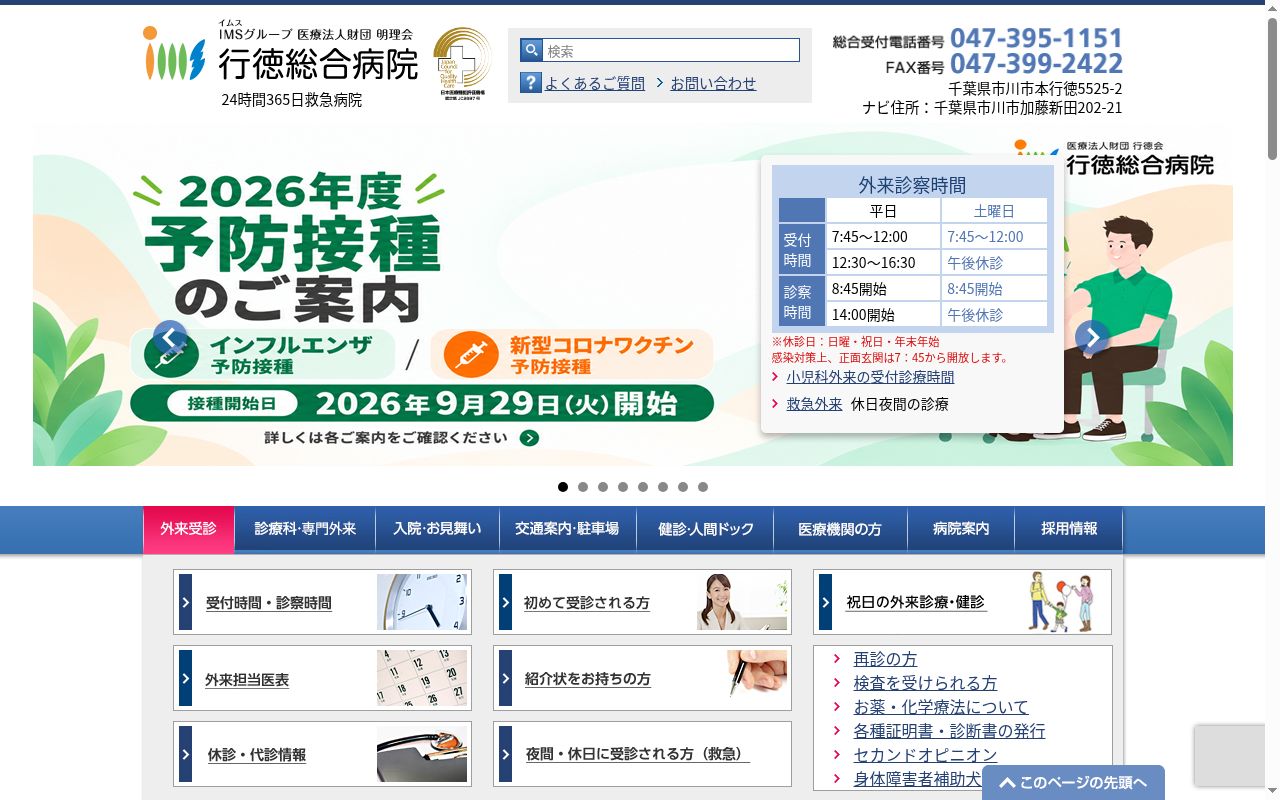Screen dimensions: 1280x800
Task: Open the お問い合わせ link
Action: (713, 84)
